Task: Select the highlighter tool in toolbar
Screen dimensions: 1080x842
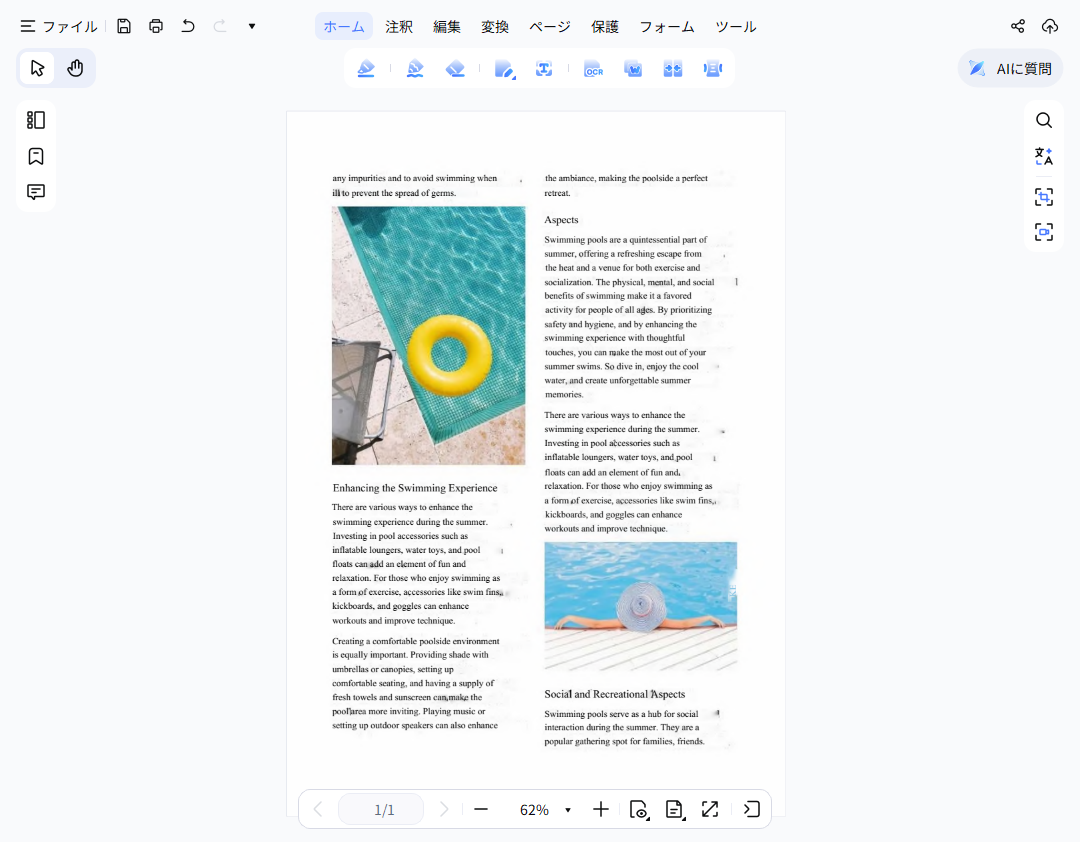Action: tap(366, 69)
